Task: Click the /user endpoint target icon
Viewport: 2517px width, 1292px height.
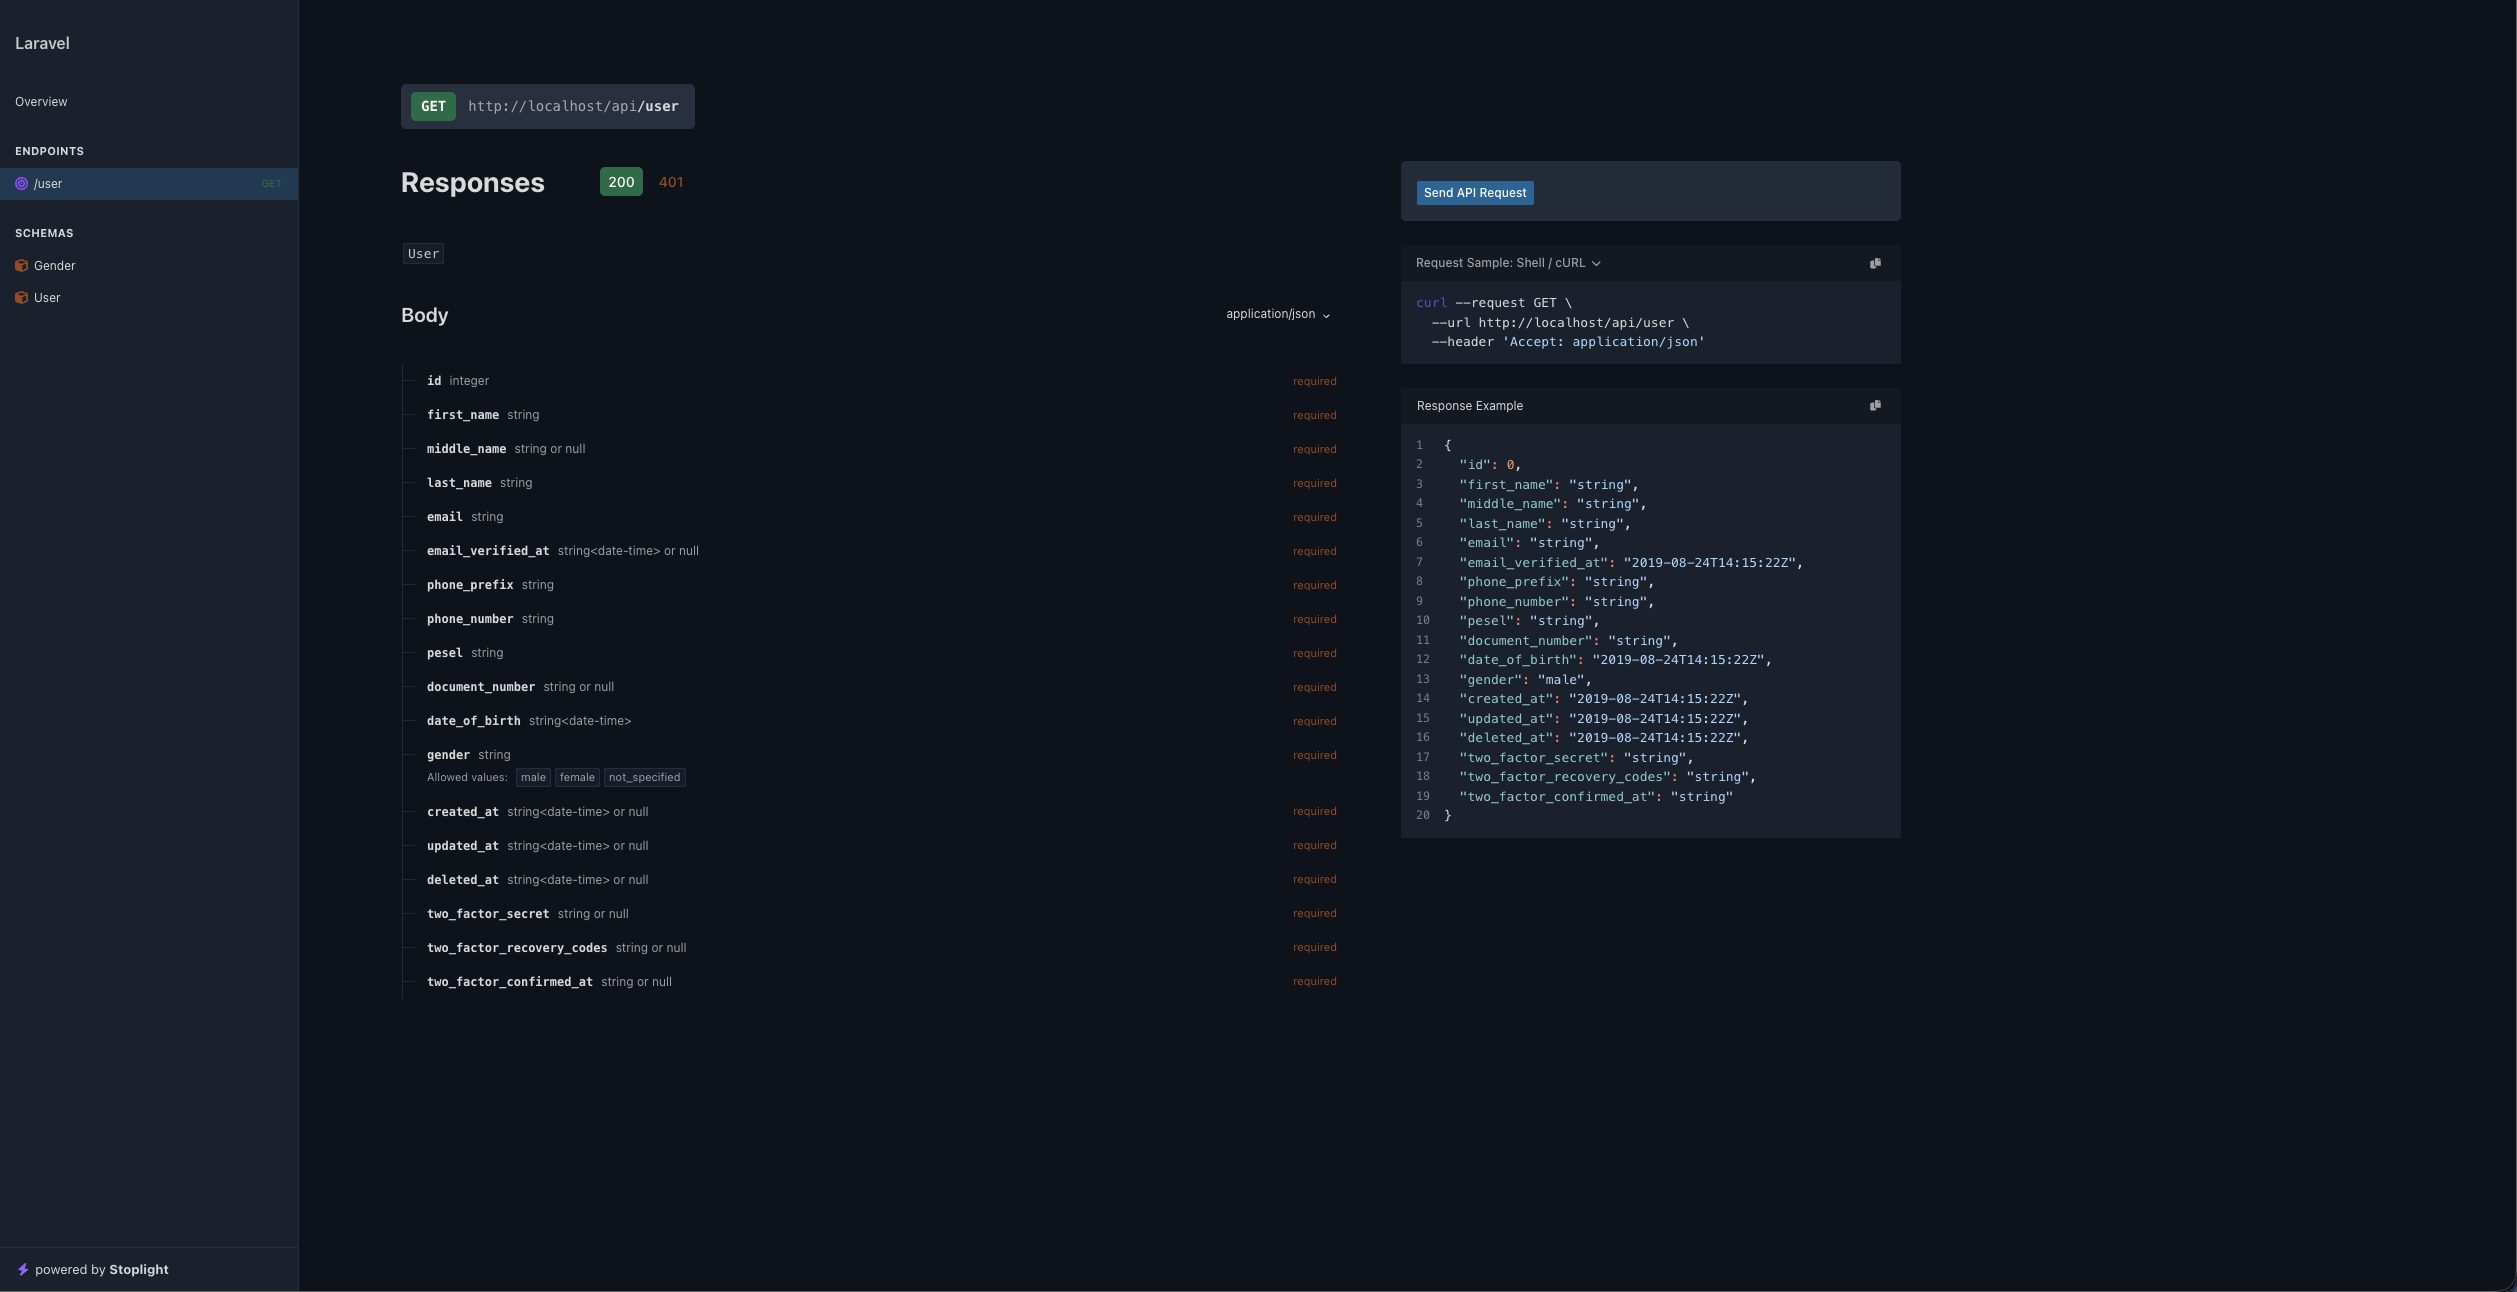Action: click(x=21, y=184)
